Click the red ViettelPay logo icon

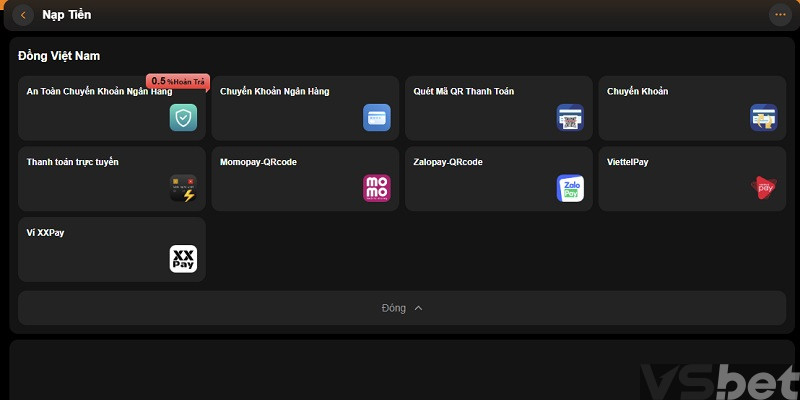[763, 187]
